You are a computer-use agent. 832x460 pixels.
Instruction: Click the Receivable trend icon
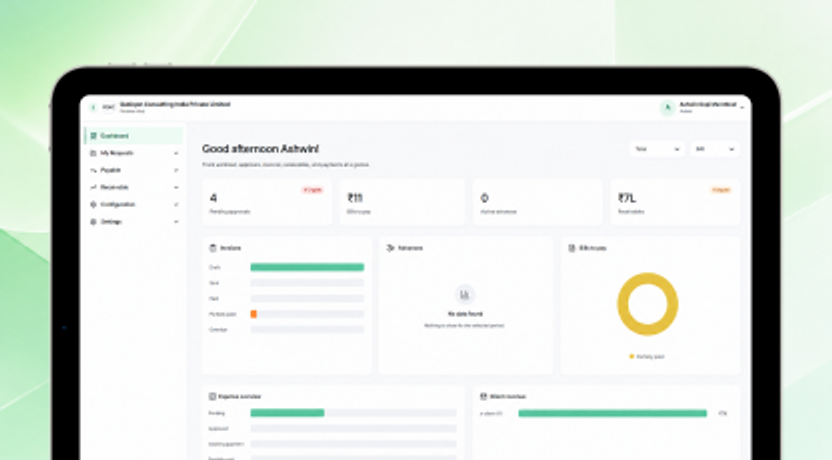click(93, 187)
